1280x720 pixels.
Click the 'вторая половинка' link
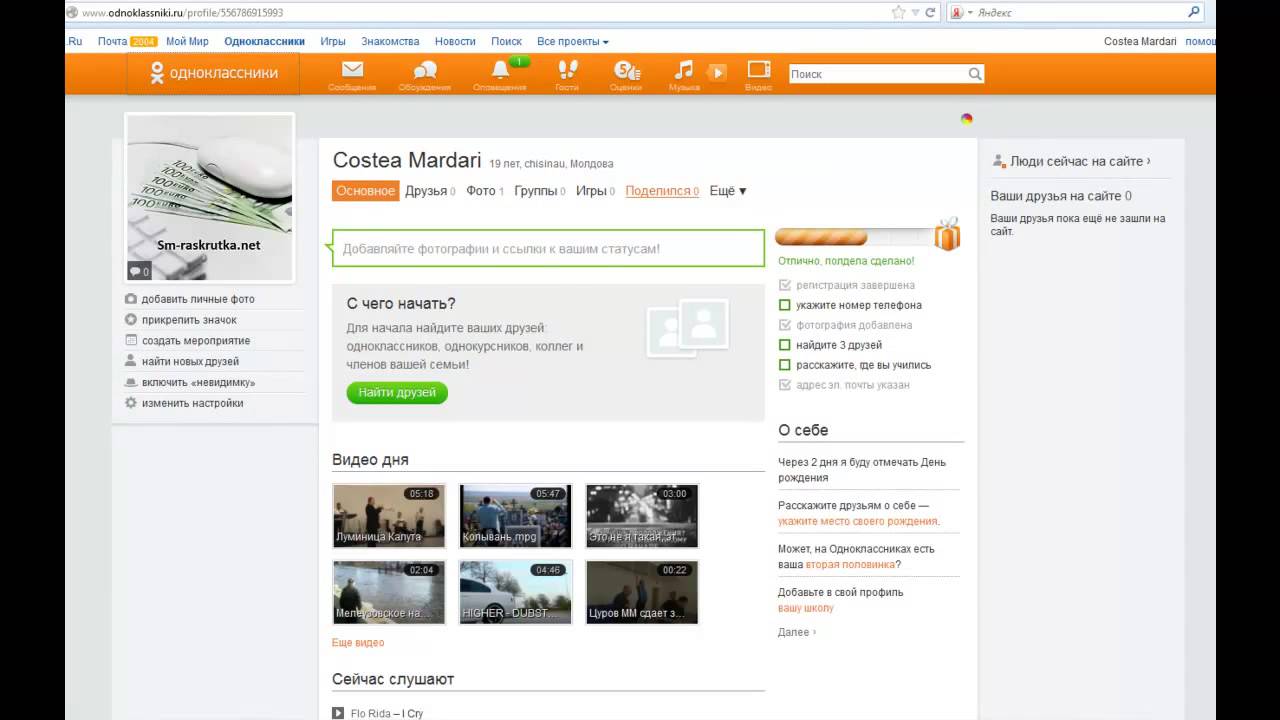pyautogui.click(x=850, y=564)
